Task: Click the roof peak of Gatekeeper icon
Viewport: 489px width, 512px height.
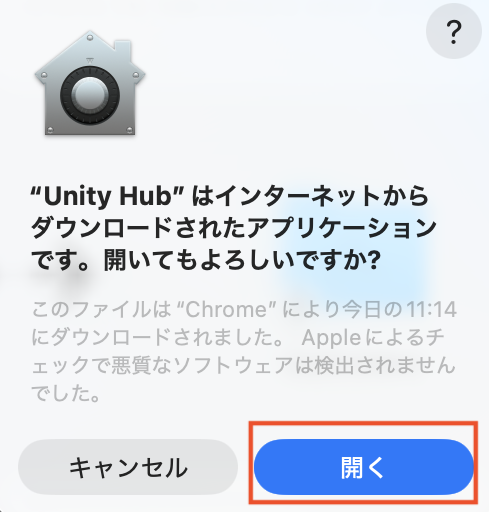Action: [x=90, y=38]
